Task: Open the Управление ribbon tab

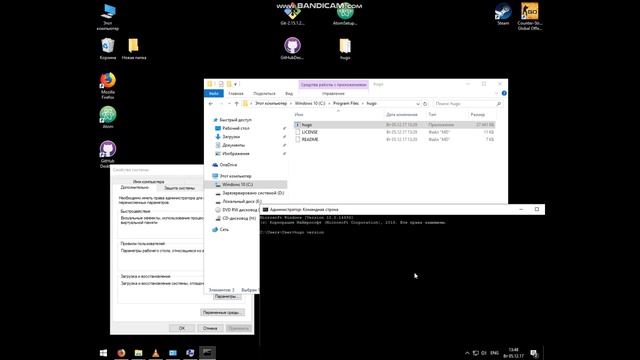Action: [333, 93]
